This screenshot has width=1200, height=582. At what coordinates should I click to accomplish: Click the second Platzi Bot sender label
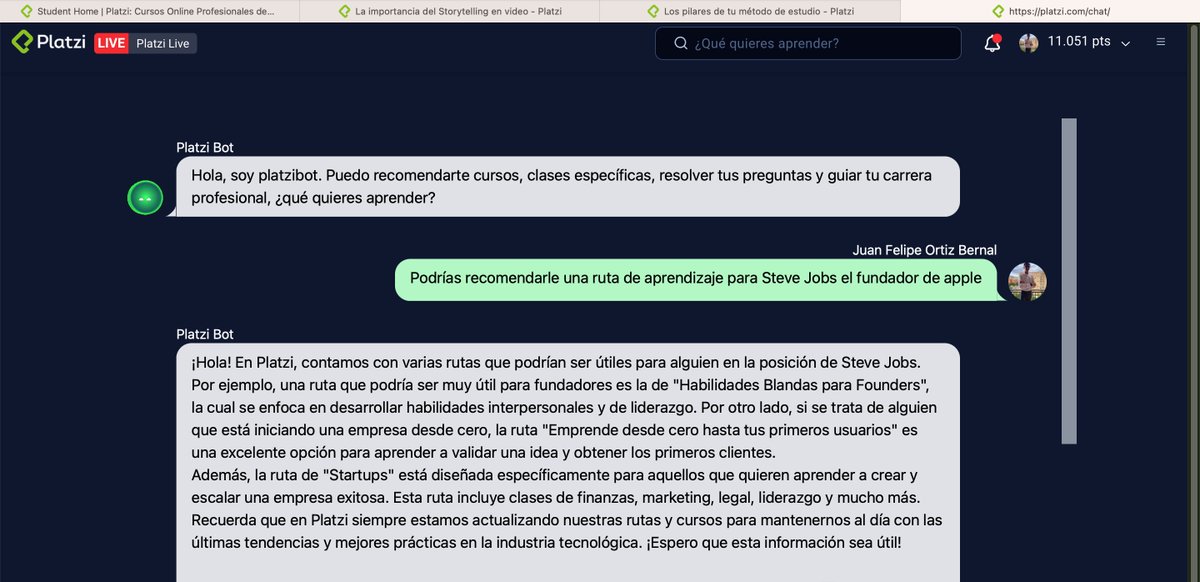[205, 334]
